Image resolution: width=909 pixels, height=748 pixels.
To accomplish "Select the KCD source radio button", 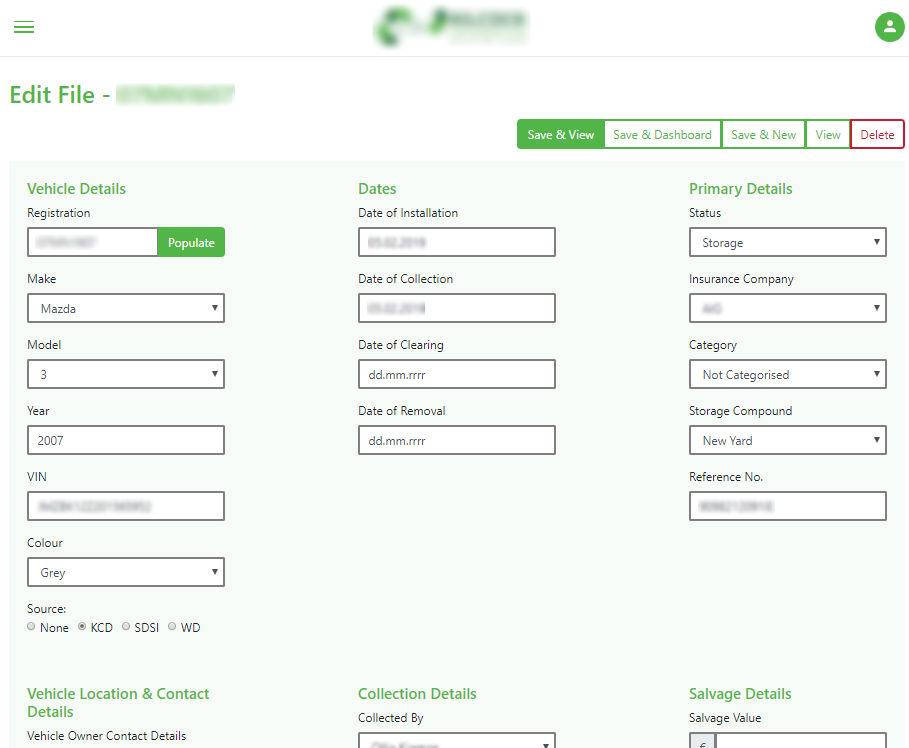I will [x=83, y=627].
